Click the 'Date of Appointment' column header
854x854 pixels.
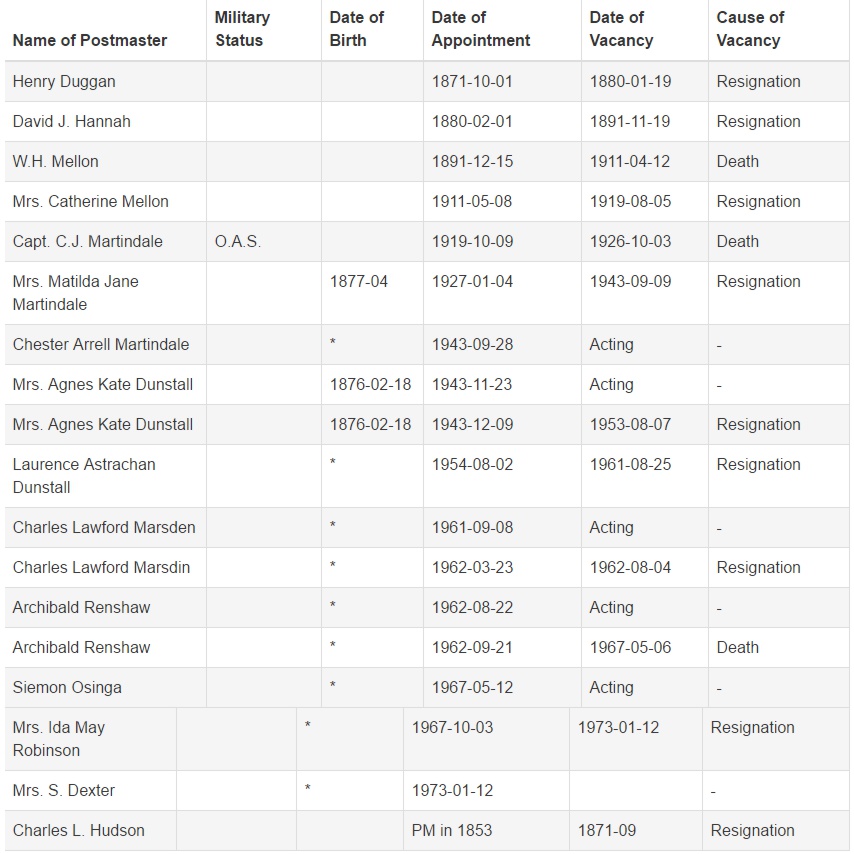pyautogui.click(x=481, y=29)
